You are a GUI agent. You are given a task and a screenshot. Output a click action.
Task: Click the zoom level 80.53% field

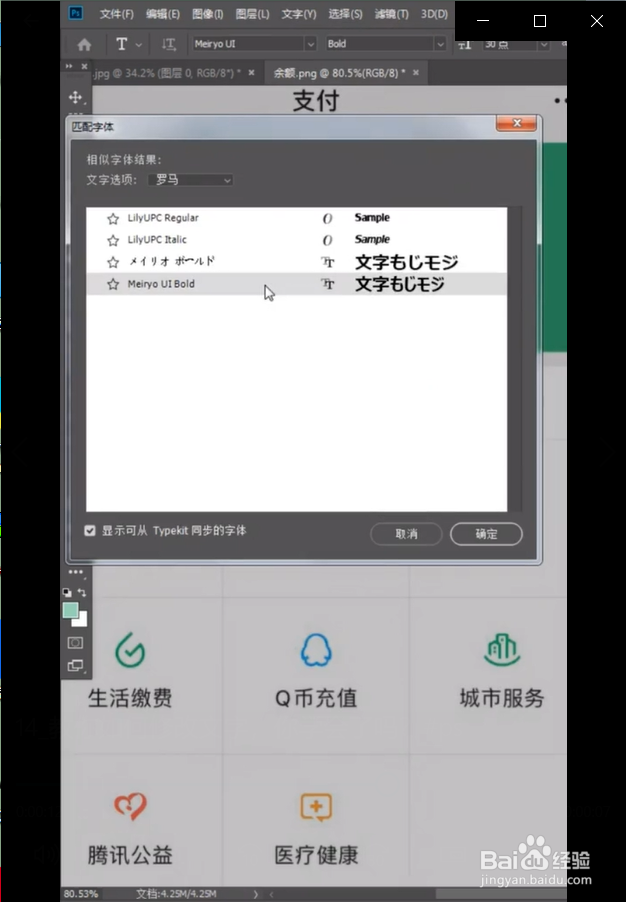point(81,894)
